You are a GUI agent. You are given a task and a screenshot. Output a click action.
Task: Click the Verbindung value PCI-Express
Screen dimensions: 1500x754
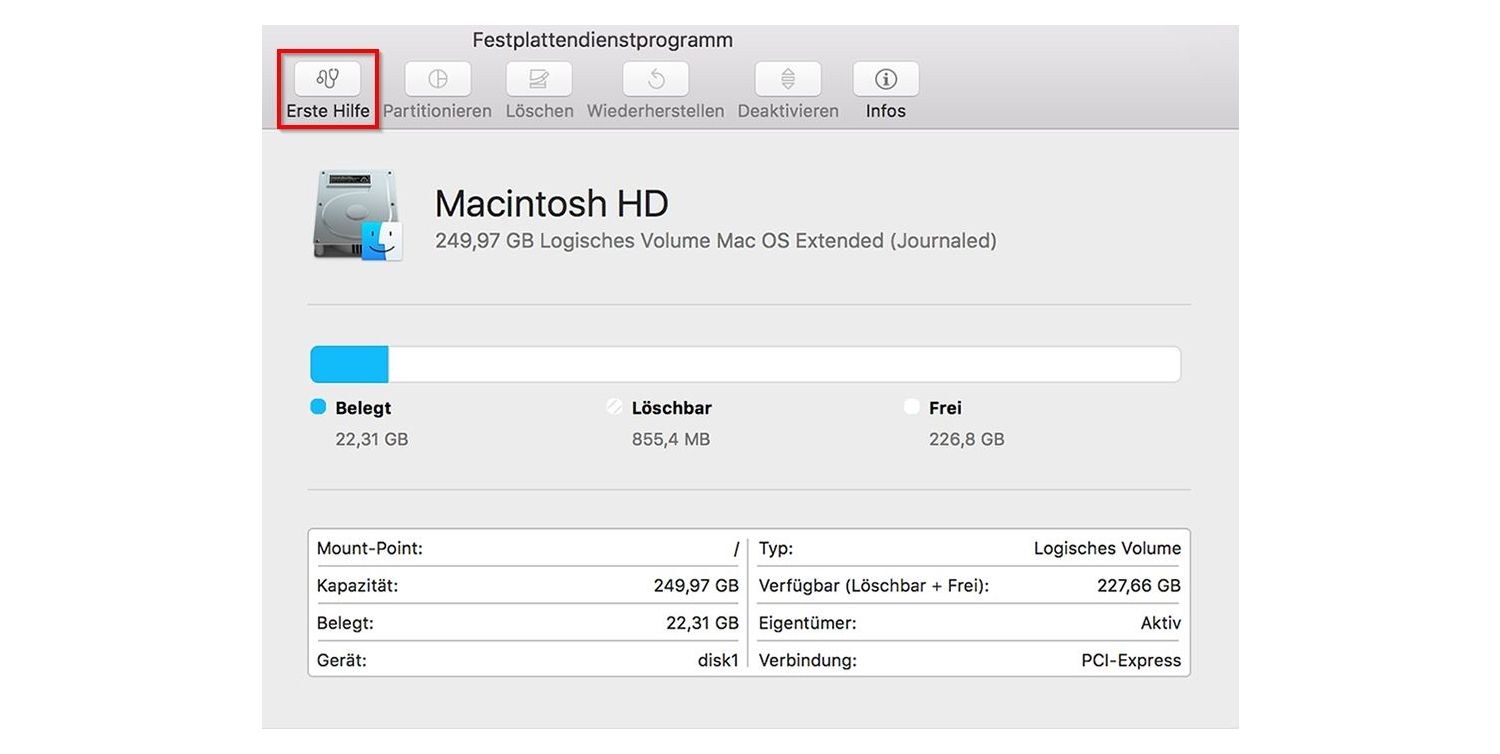click(x=1131, y=661)
